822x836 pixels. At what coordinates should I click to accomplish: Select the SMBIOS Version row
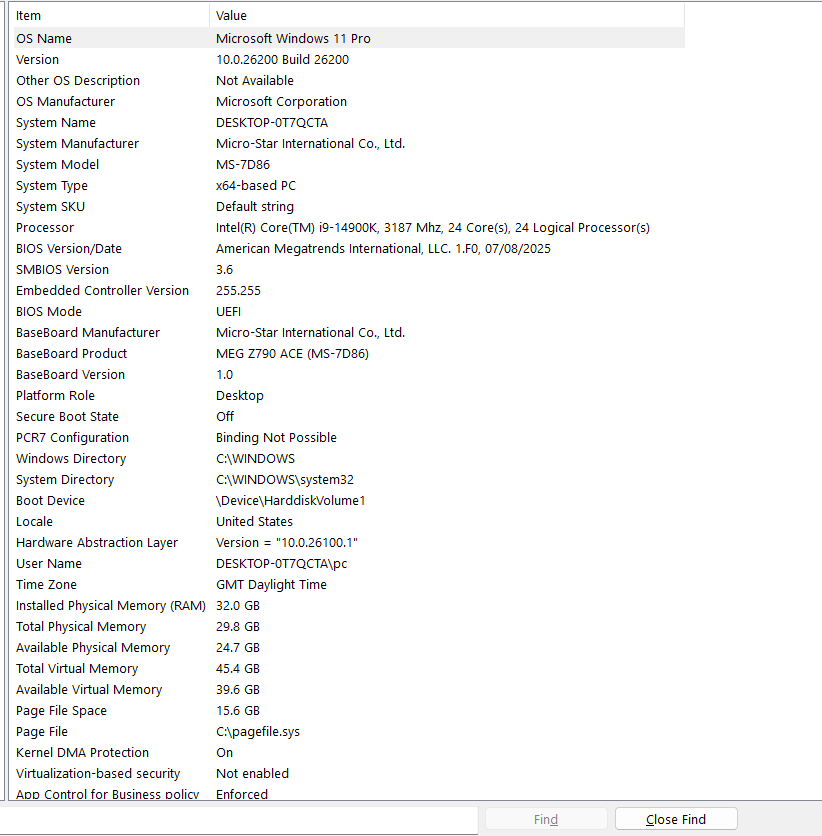(349, 269)
